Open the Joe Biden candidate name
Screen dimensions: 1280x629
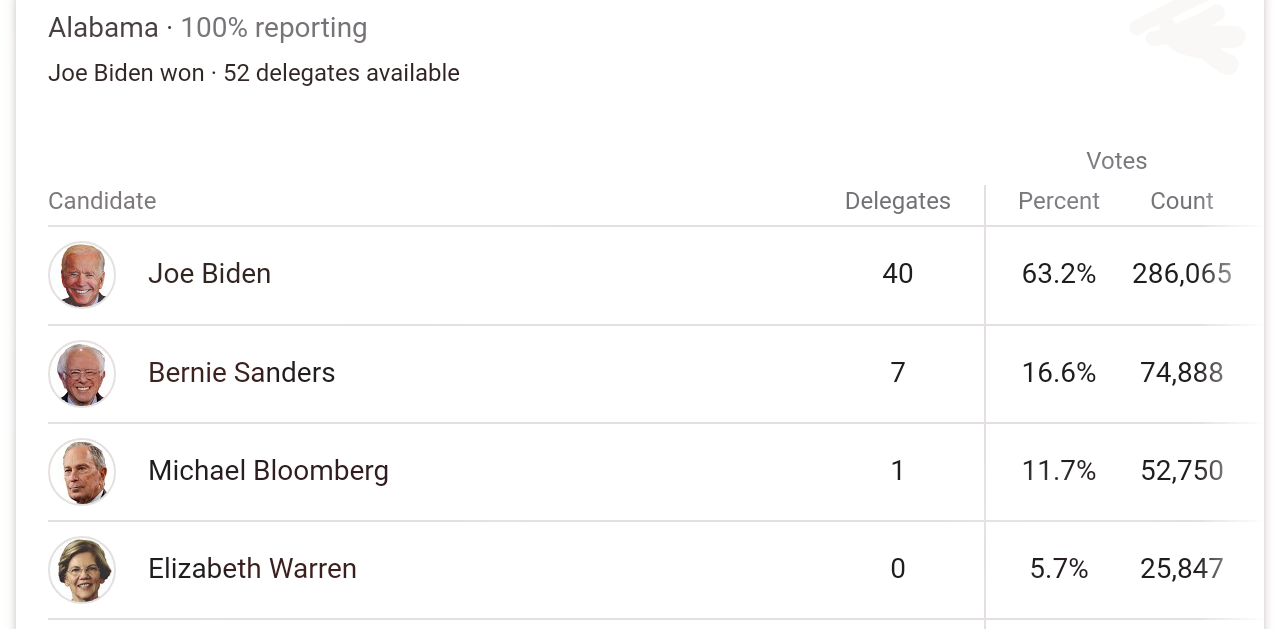209,274
